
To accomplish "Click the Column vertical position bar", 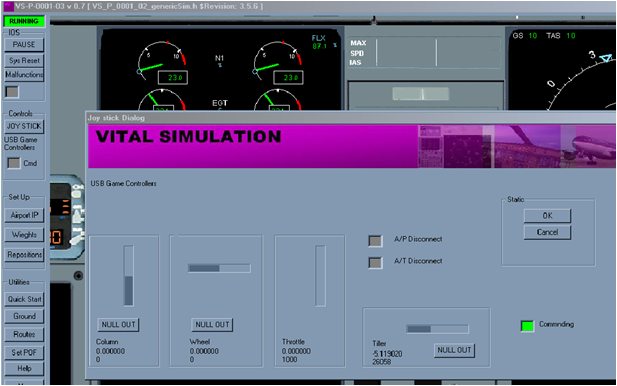I will 128,275.
